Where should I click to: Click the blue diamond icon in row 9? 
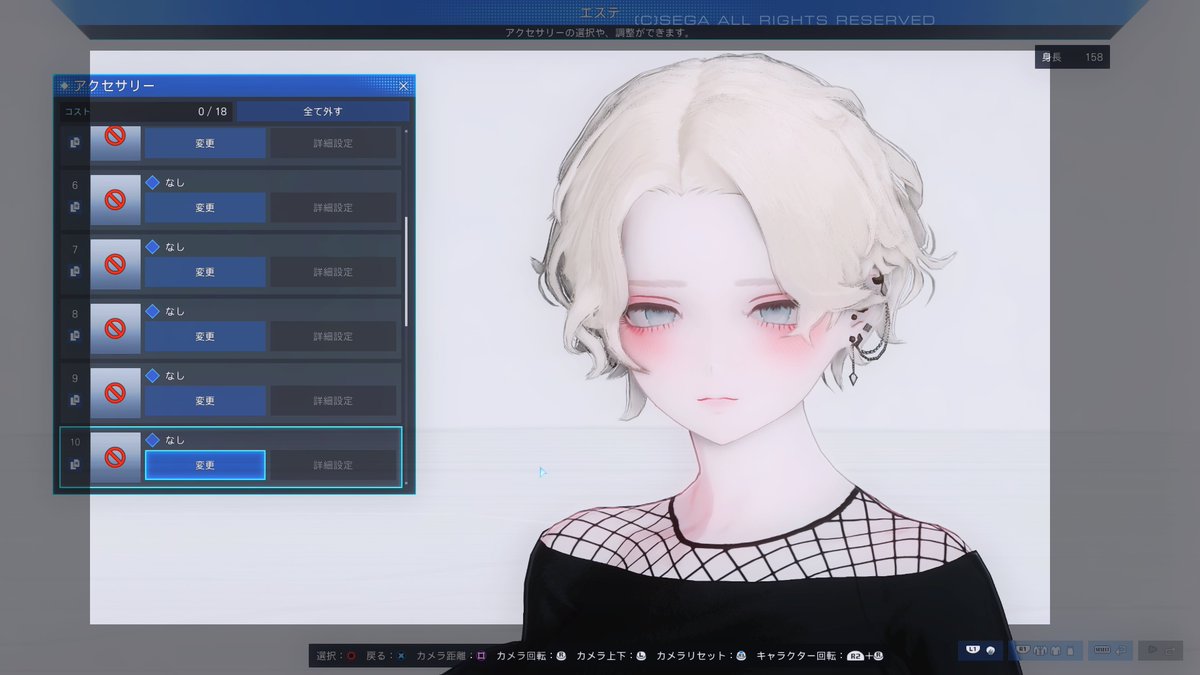153,376
